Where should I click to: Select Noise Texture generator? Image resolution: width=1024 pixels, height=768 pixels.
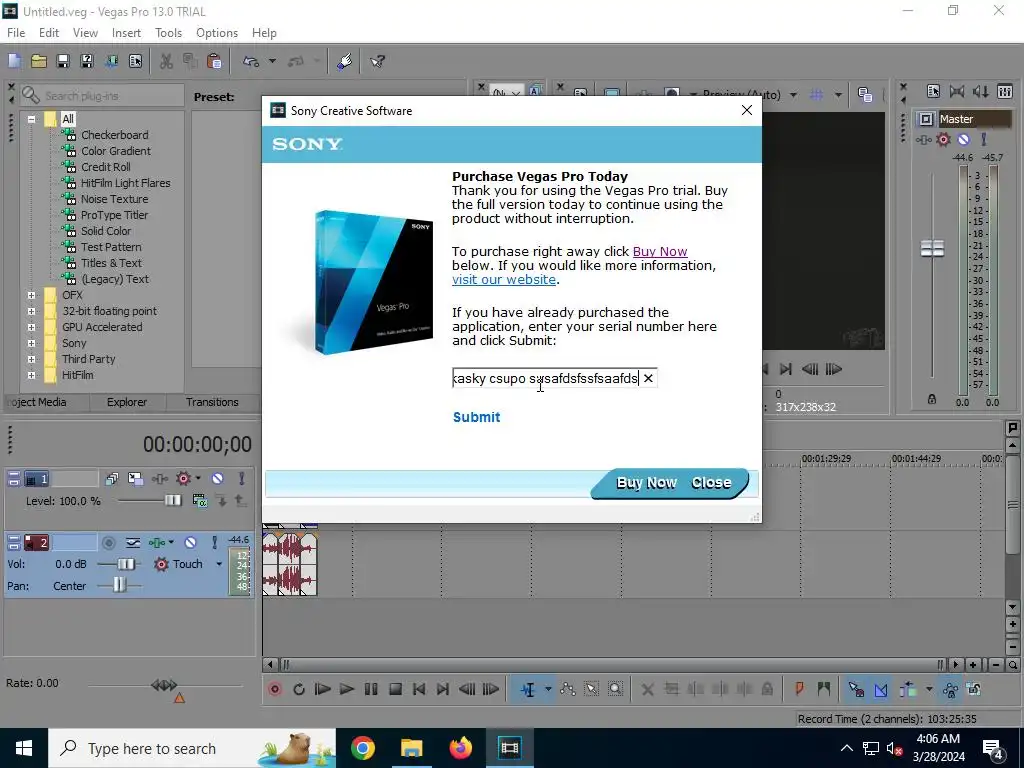pos(114,199)
